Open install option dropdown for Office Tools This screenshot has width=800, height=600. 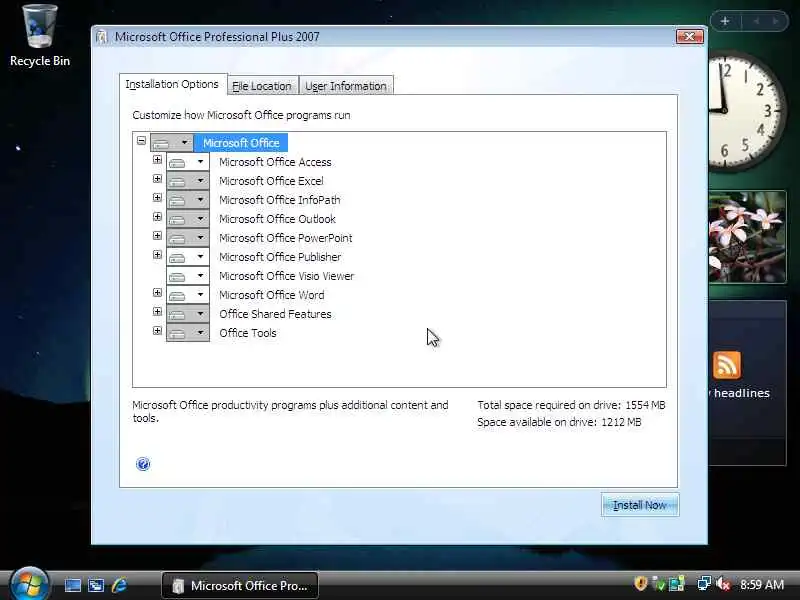pos(188,333)
